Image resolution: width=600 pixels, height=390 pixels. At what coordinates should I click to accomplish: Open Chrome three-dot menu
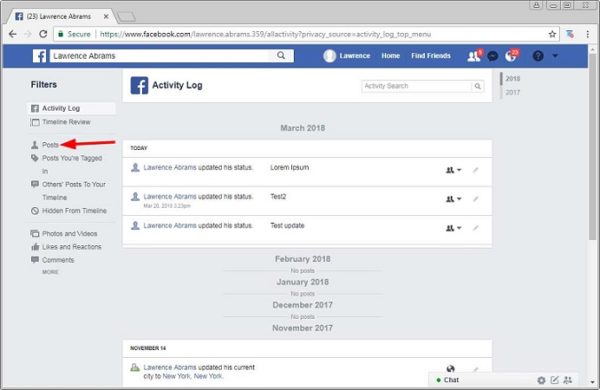pyautogui.click(x=588, y=34)
